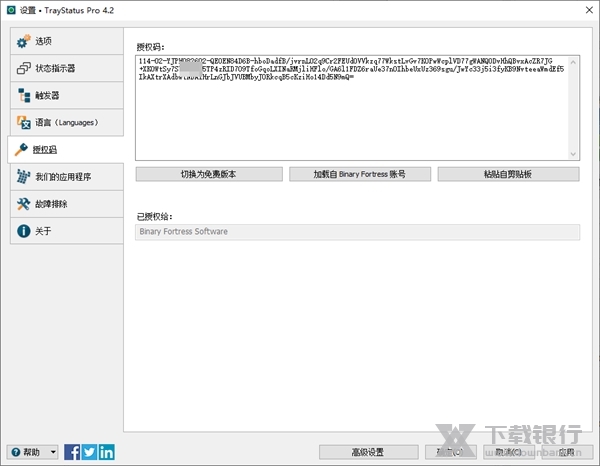Open the 选项 (Options) gear icon
The height and width of the screenshot is (466, 600).
pos(23,41)
